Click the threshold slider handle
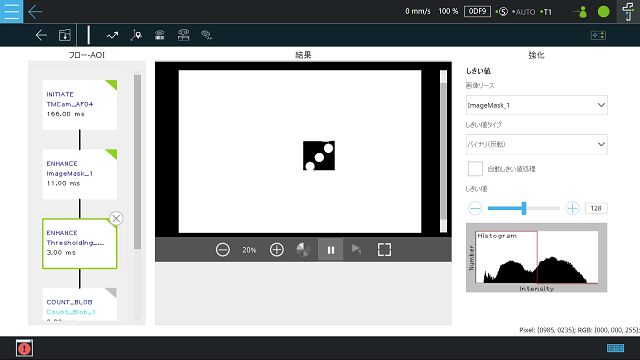 (x=524, y=208)
